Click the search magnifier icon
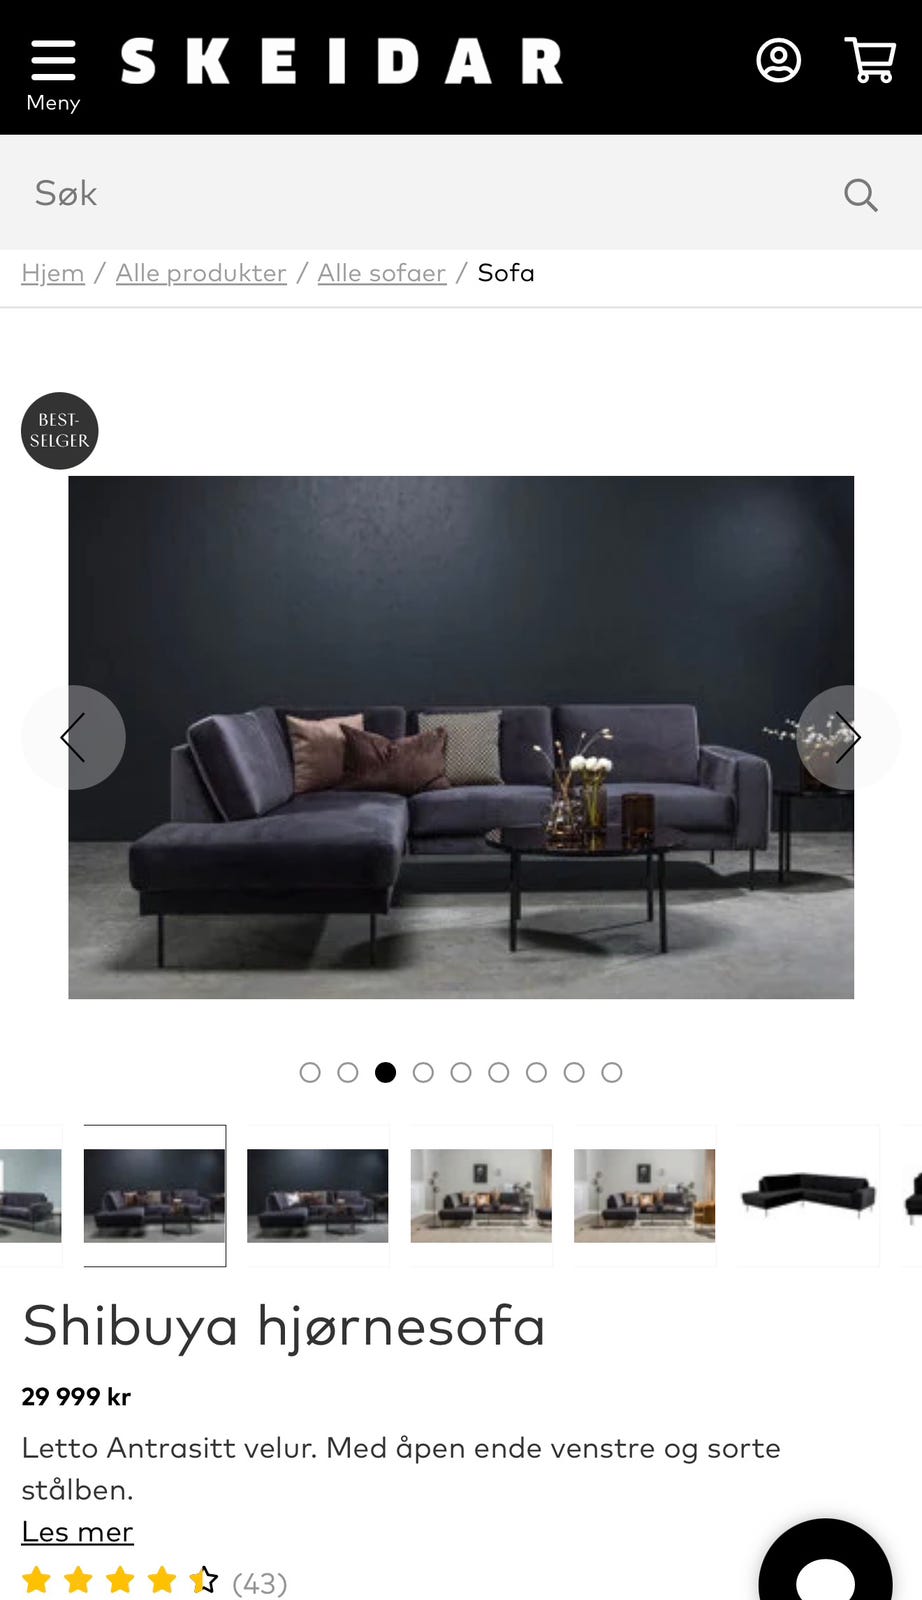 pyautogui.click(x=860, y=194)
